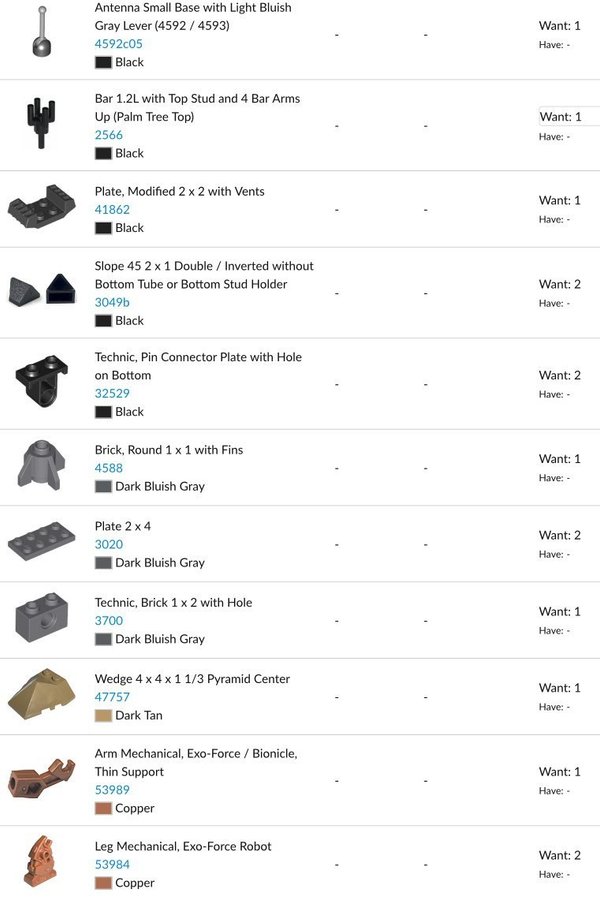
Task: Follow the 41862 part link
Action: [x=112, y=210]
